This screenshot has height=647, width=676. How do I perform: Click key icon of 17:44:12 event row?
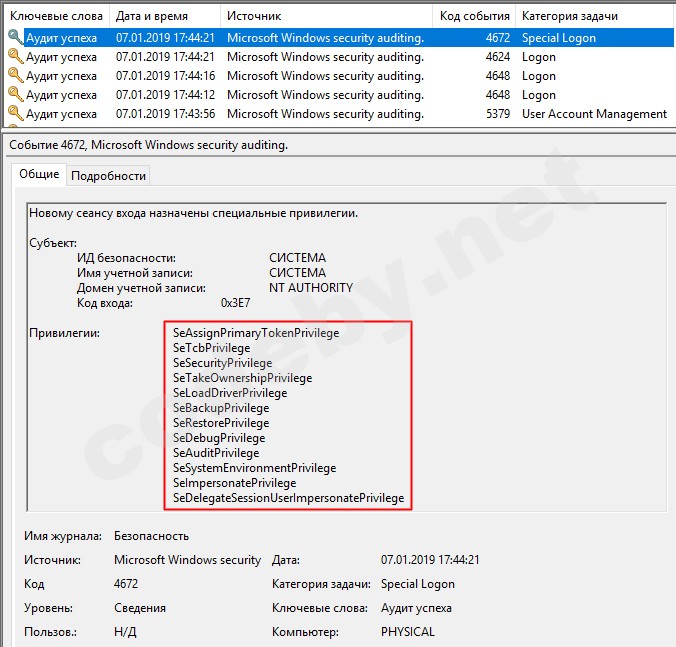(15, 94)
